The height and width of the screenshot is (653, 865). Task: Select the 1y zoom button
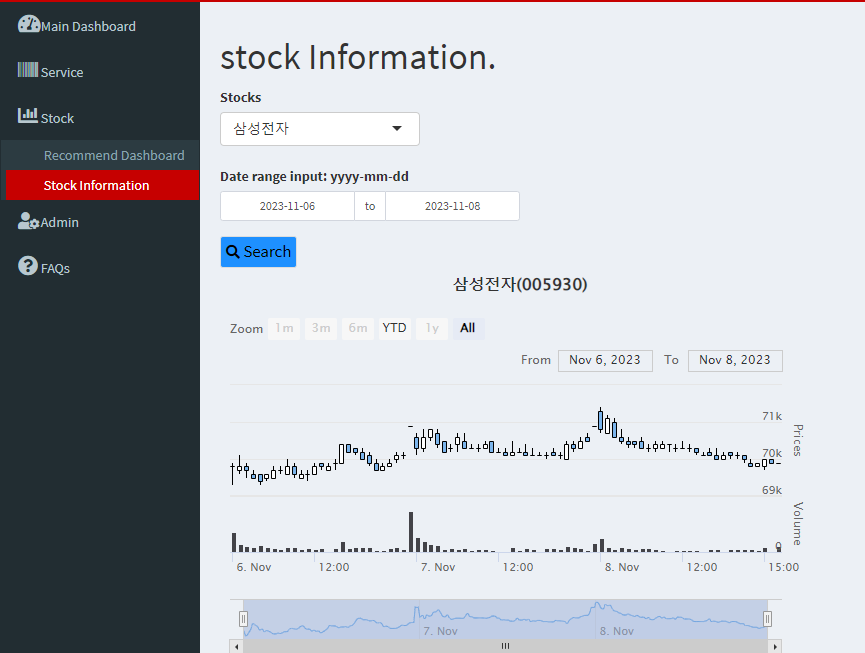pyautogui.click(x=432, y=328)
